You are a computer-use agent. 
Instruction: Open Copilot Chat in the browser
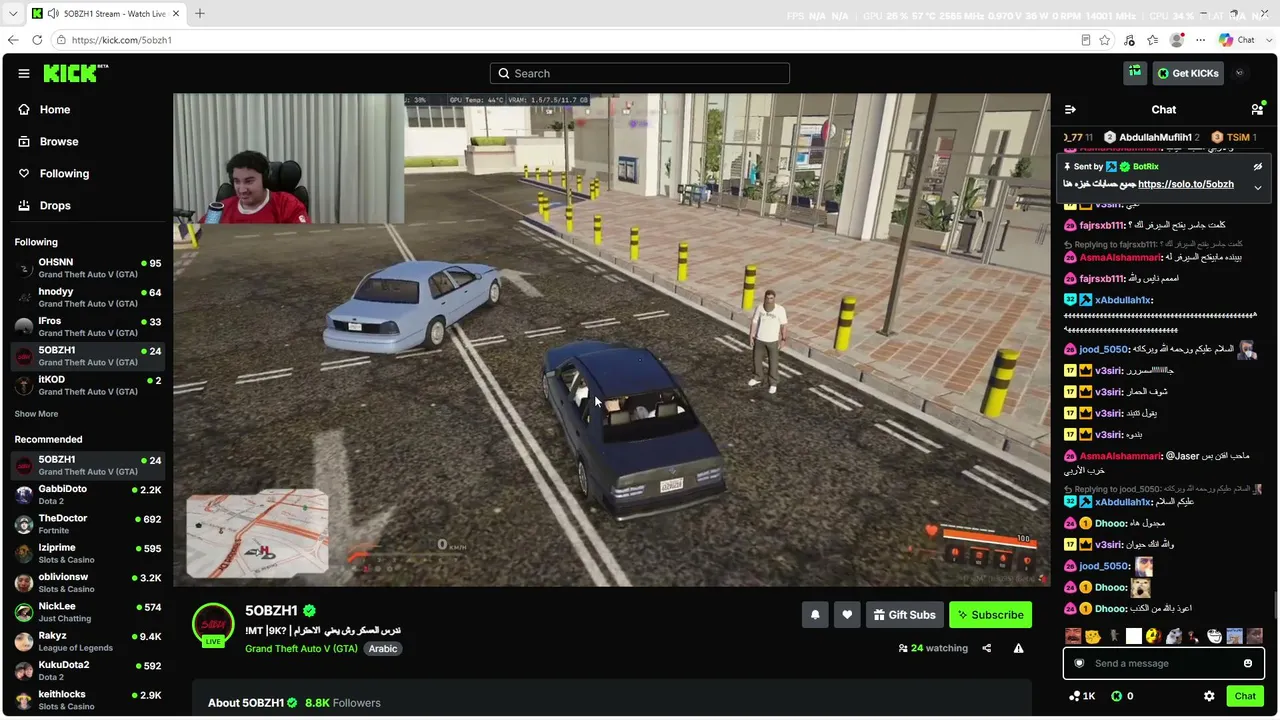click(1237, 40)
